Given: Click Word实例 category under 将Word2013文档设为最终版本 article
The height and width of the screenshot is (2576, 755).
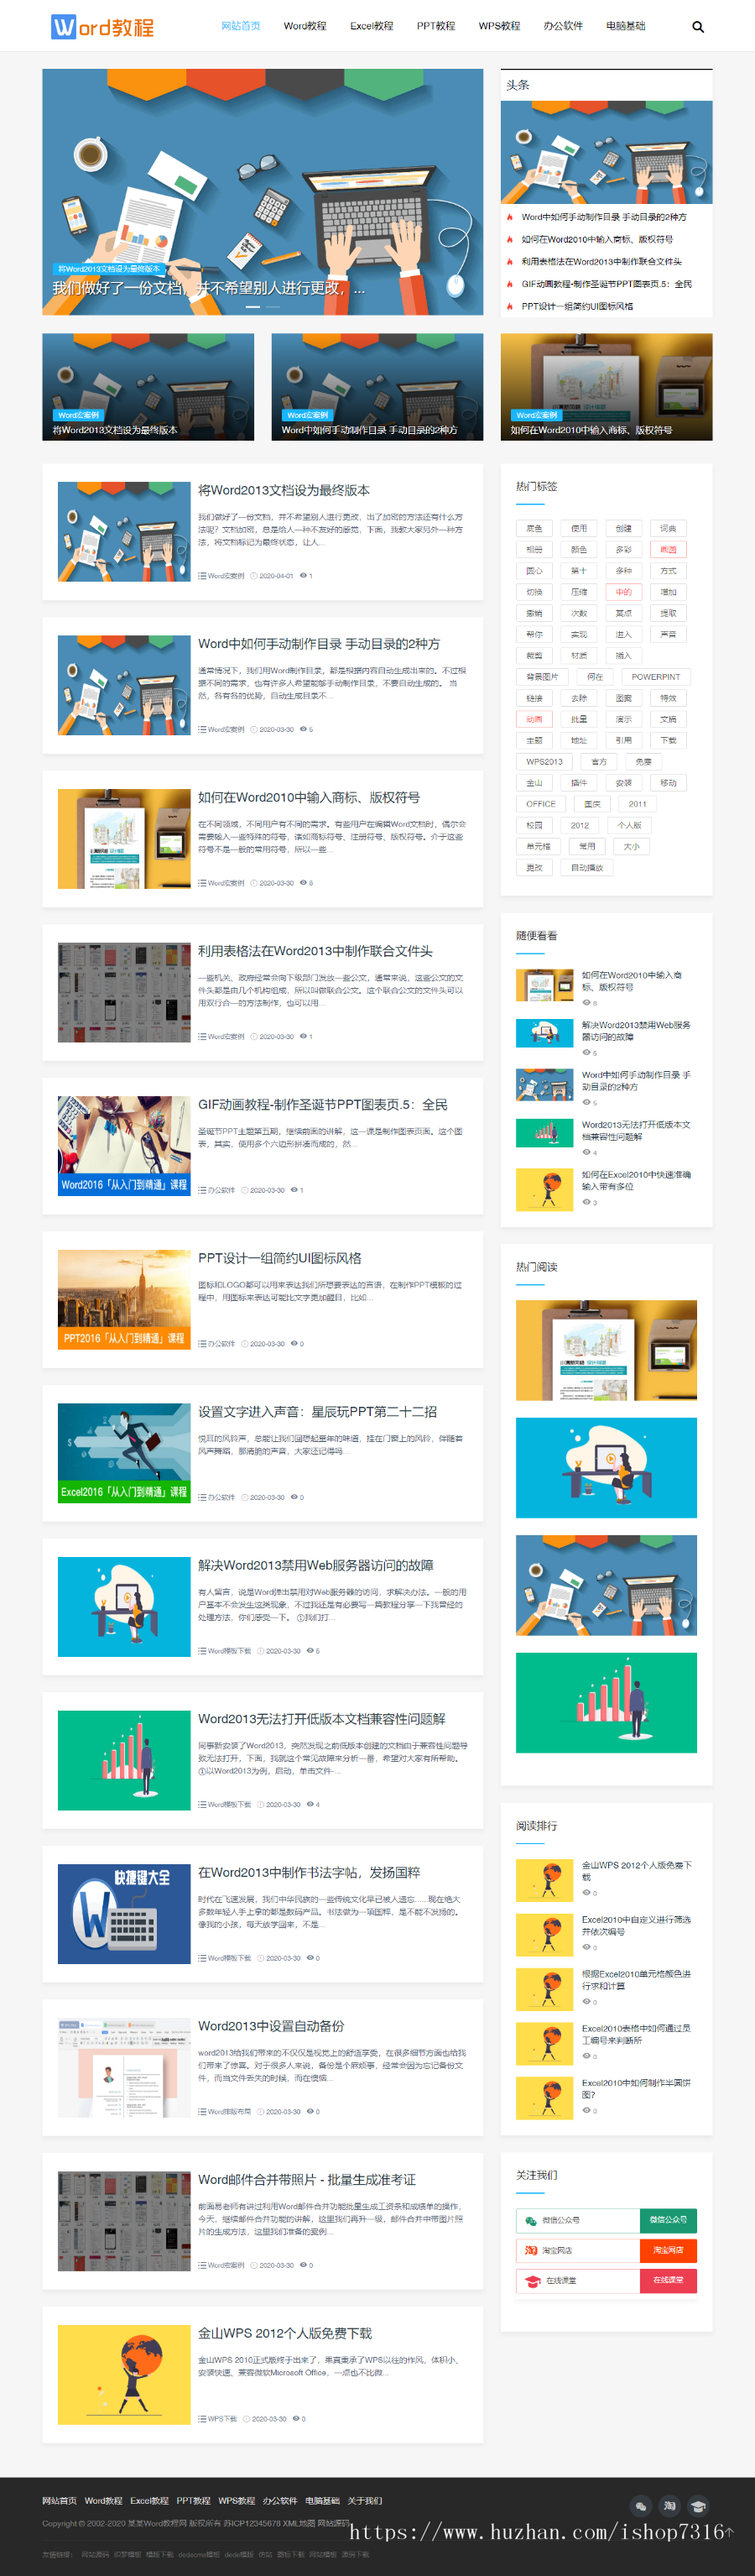Looking at the screenshot, I should [226, 576].
